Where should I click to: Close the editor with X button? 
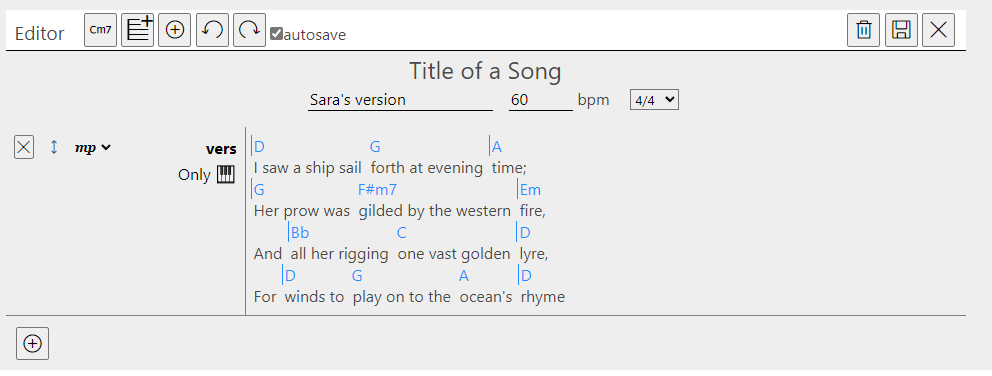[938, 30]
